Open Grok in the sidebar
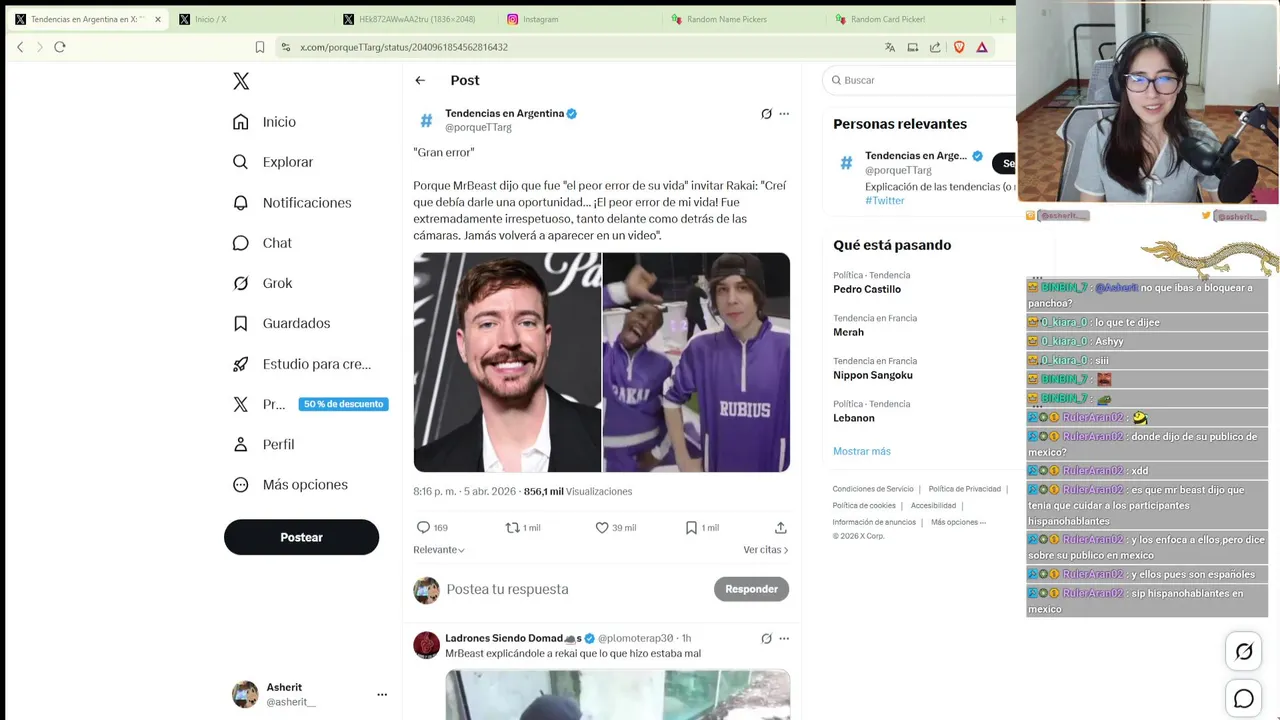This screenshot has width=1280, height=720. click(262, 283)
